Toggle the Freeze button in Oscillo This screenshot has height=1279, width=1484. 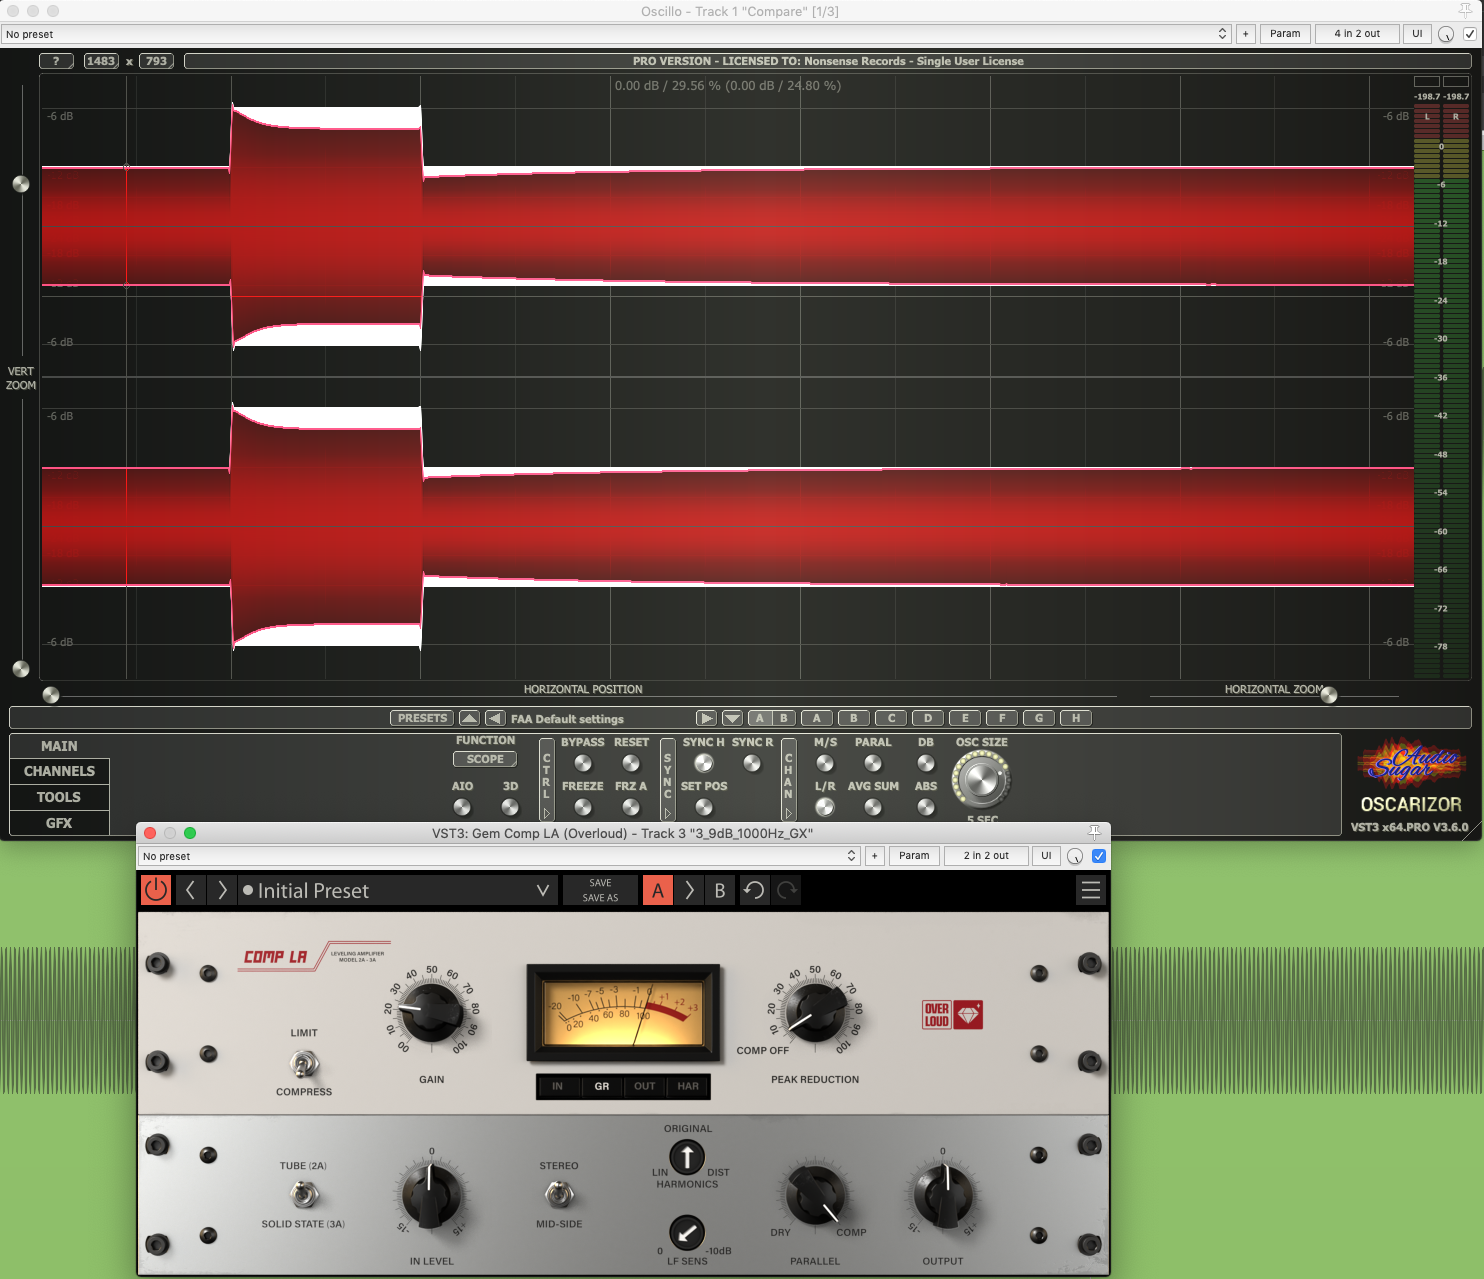(582, 807)
